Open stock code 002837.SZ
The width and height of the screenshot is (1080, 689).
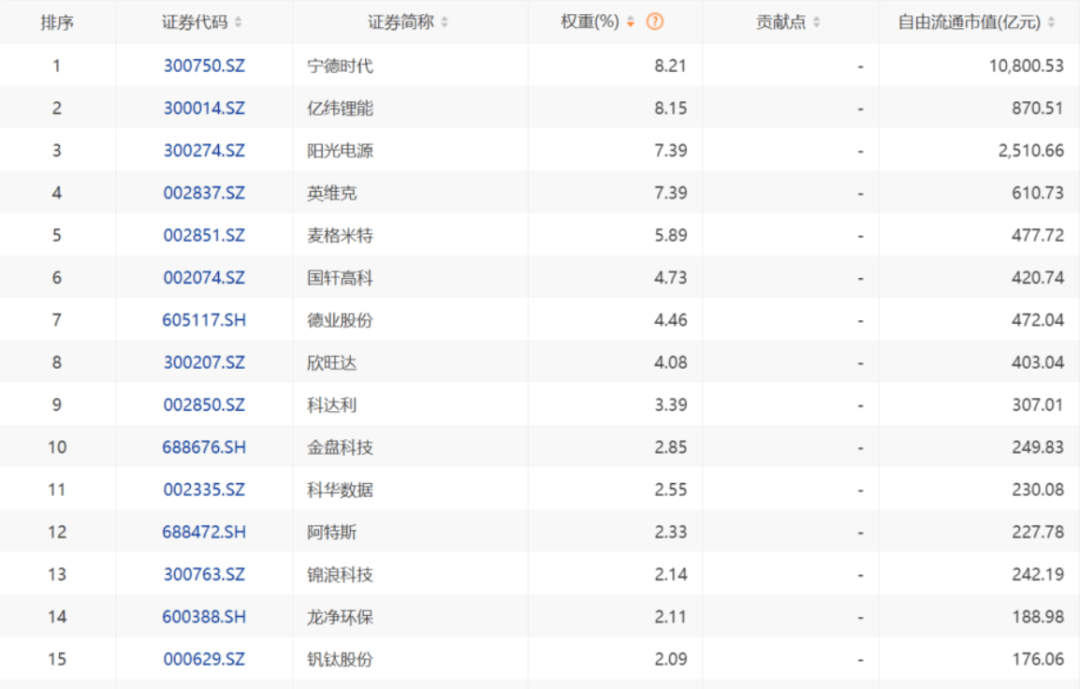tap(204, 193)
